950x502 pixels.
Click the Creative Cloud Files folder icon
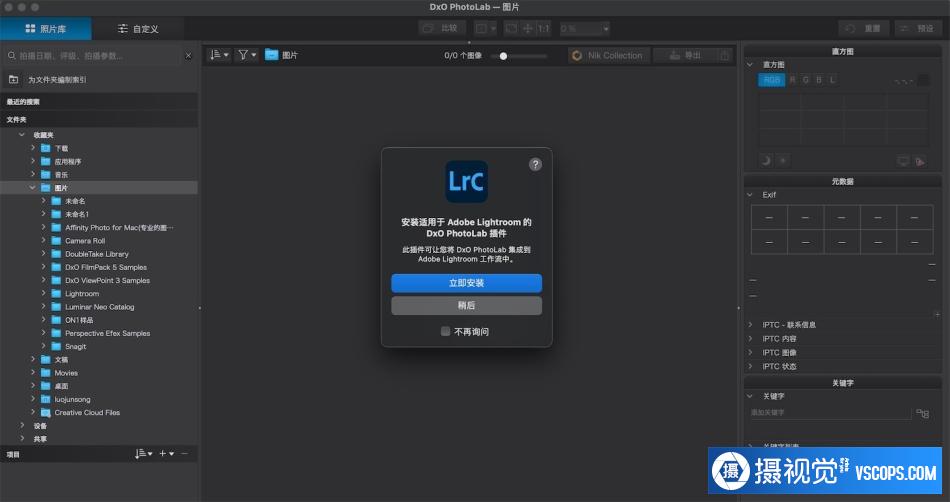click(45, 412)
